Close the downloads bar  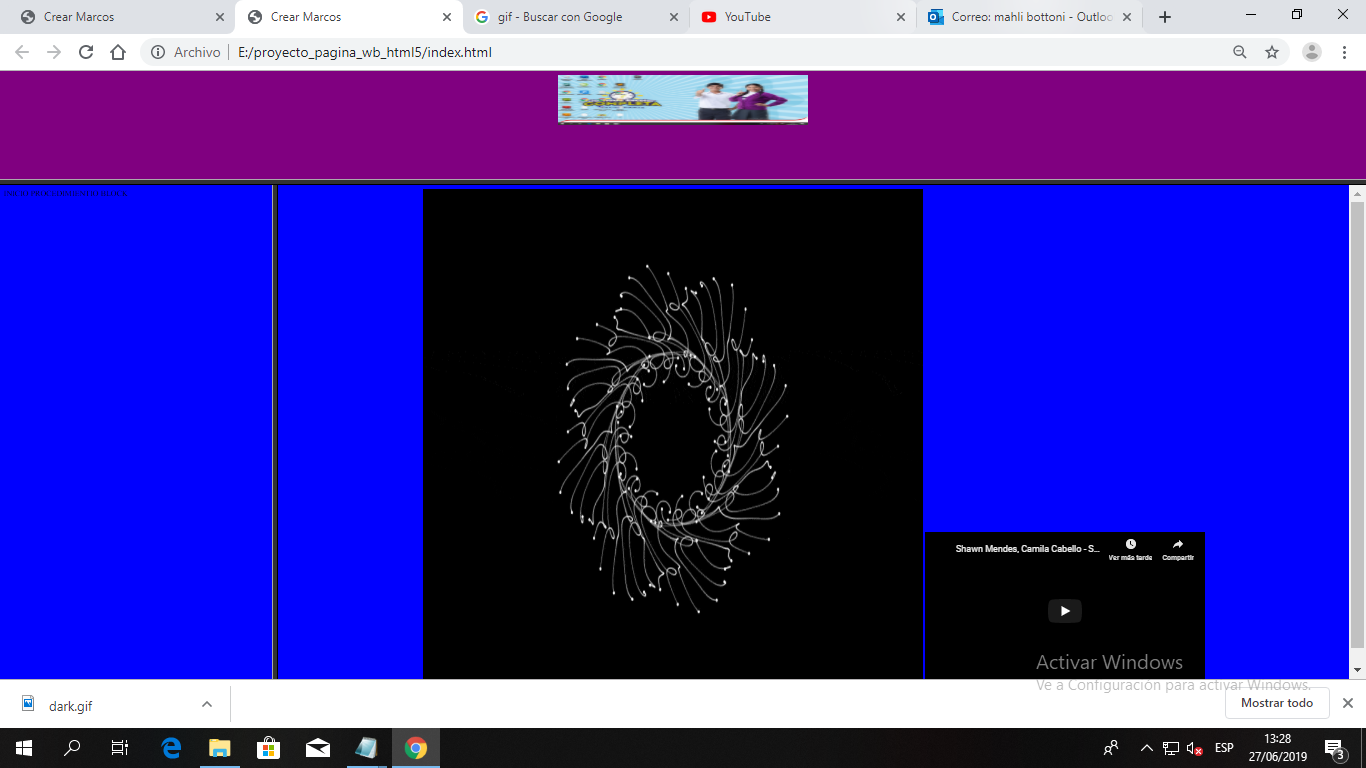1347,703
